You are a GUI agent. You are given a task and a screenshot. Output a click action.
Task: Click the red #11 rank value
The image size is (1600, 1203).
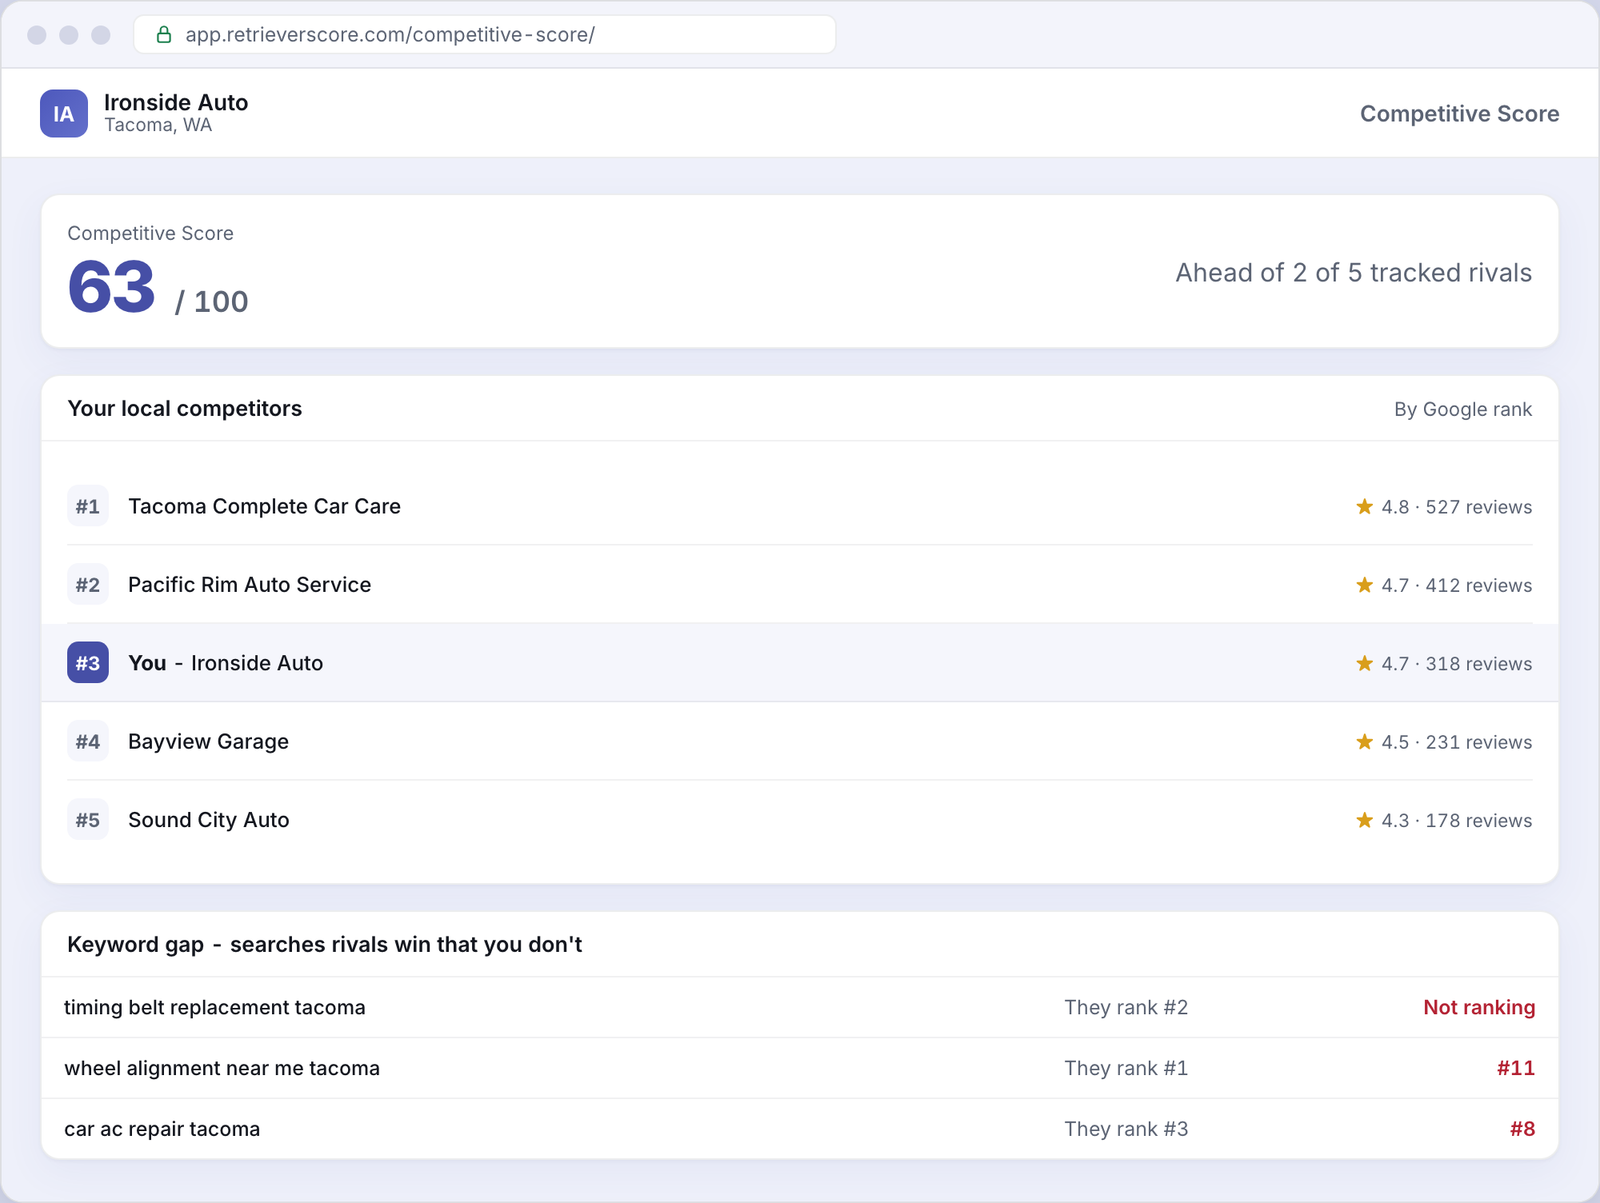click(x=1516, y=1068)
